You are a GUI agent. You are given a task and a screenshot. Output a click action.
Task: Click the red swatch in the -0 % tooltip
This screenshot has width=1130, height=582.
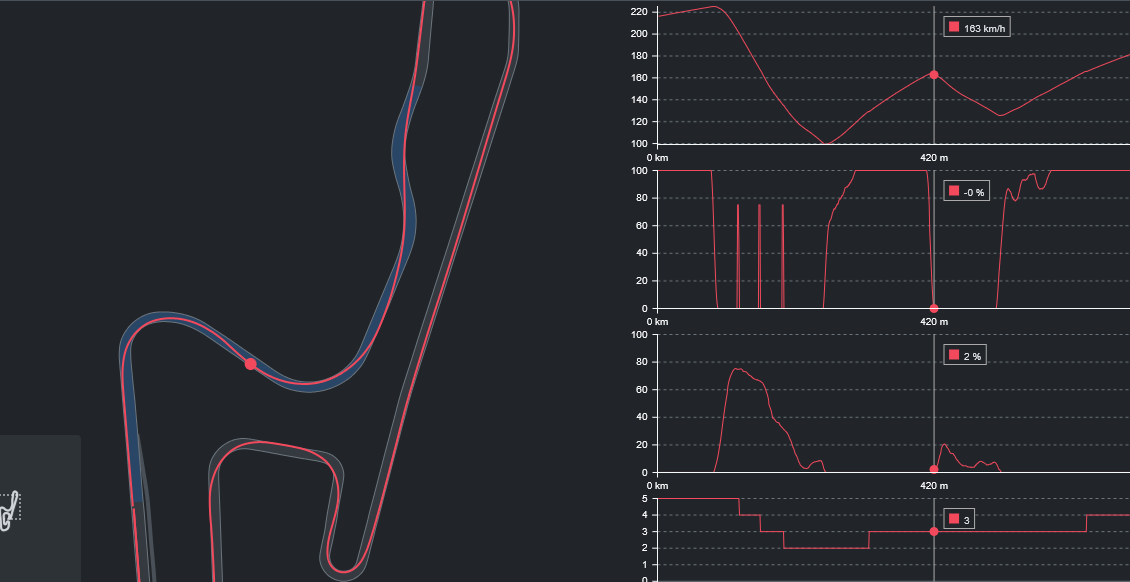(x=954, y=192)
